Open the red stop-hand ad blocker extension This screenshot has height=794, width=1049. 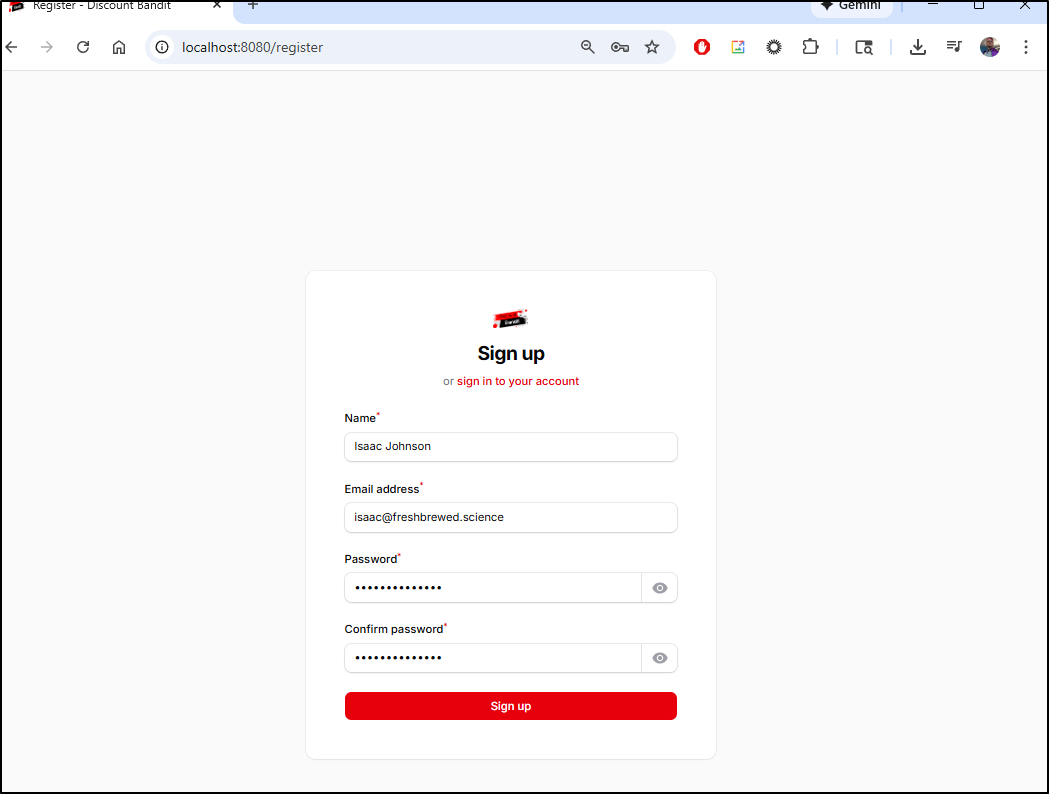point(702,47)
